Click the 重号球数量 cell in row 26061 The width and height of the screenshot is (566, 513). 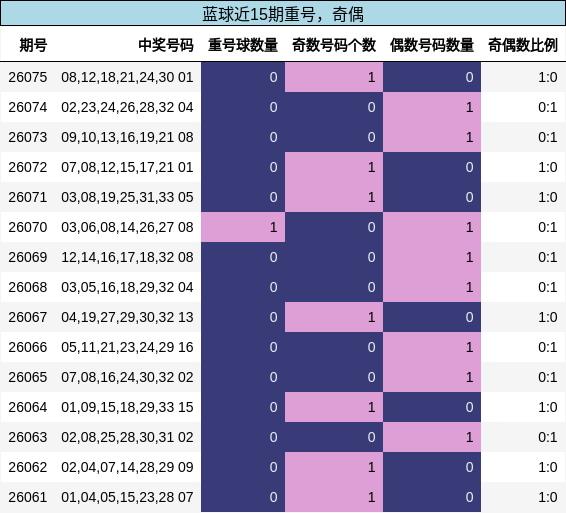coord(243,497)
